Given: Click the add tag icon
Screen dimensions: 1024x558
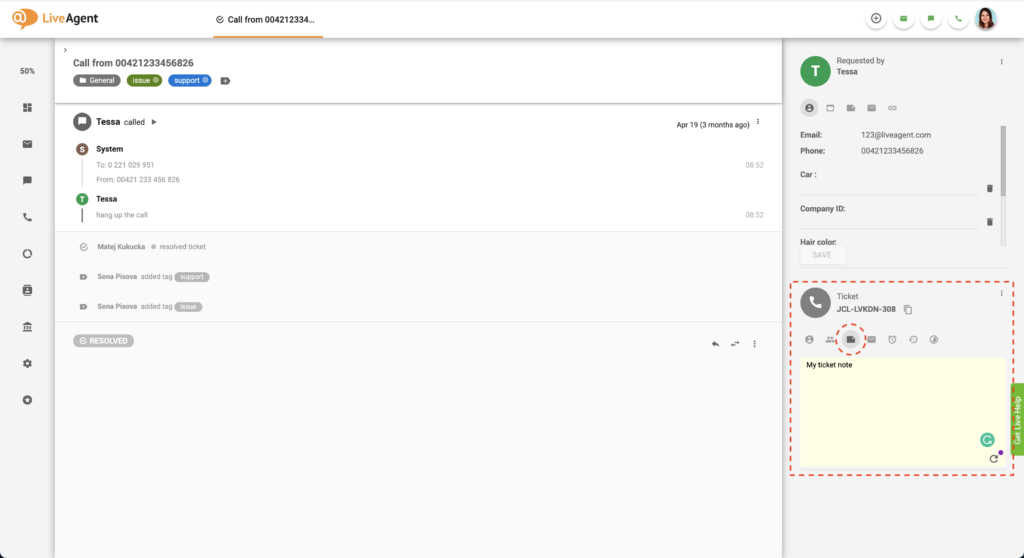Looking at the screenshot, I should coord(225,80).
